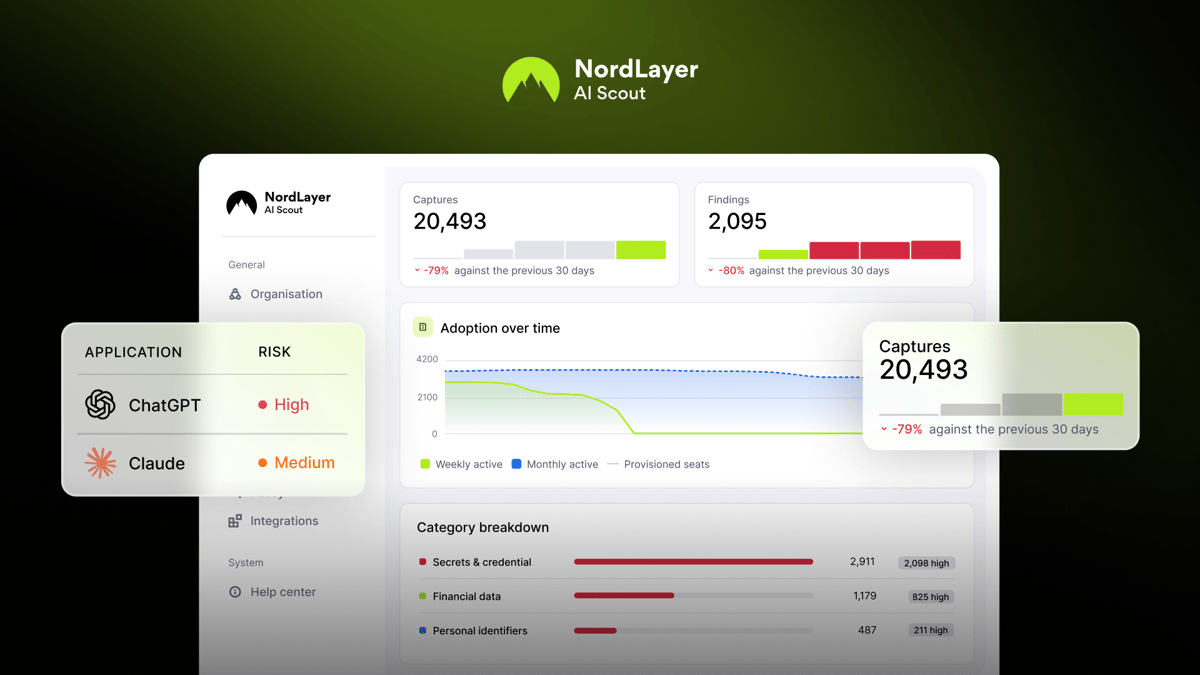Click the RISK column header
This screenshot has height=675, width=1200.
pos(274,352)
